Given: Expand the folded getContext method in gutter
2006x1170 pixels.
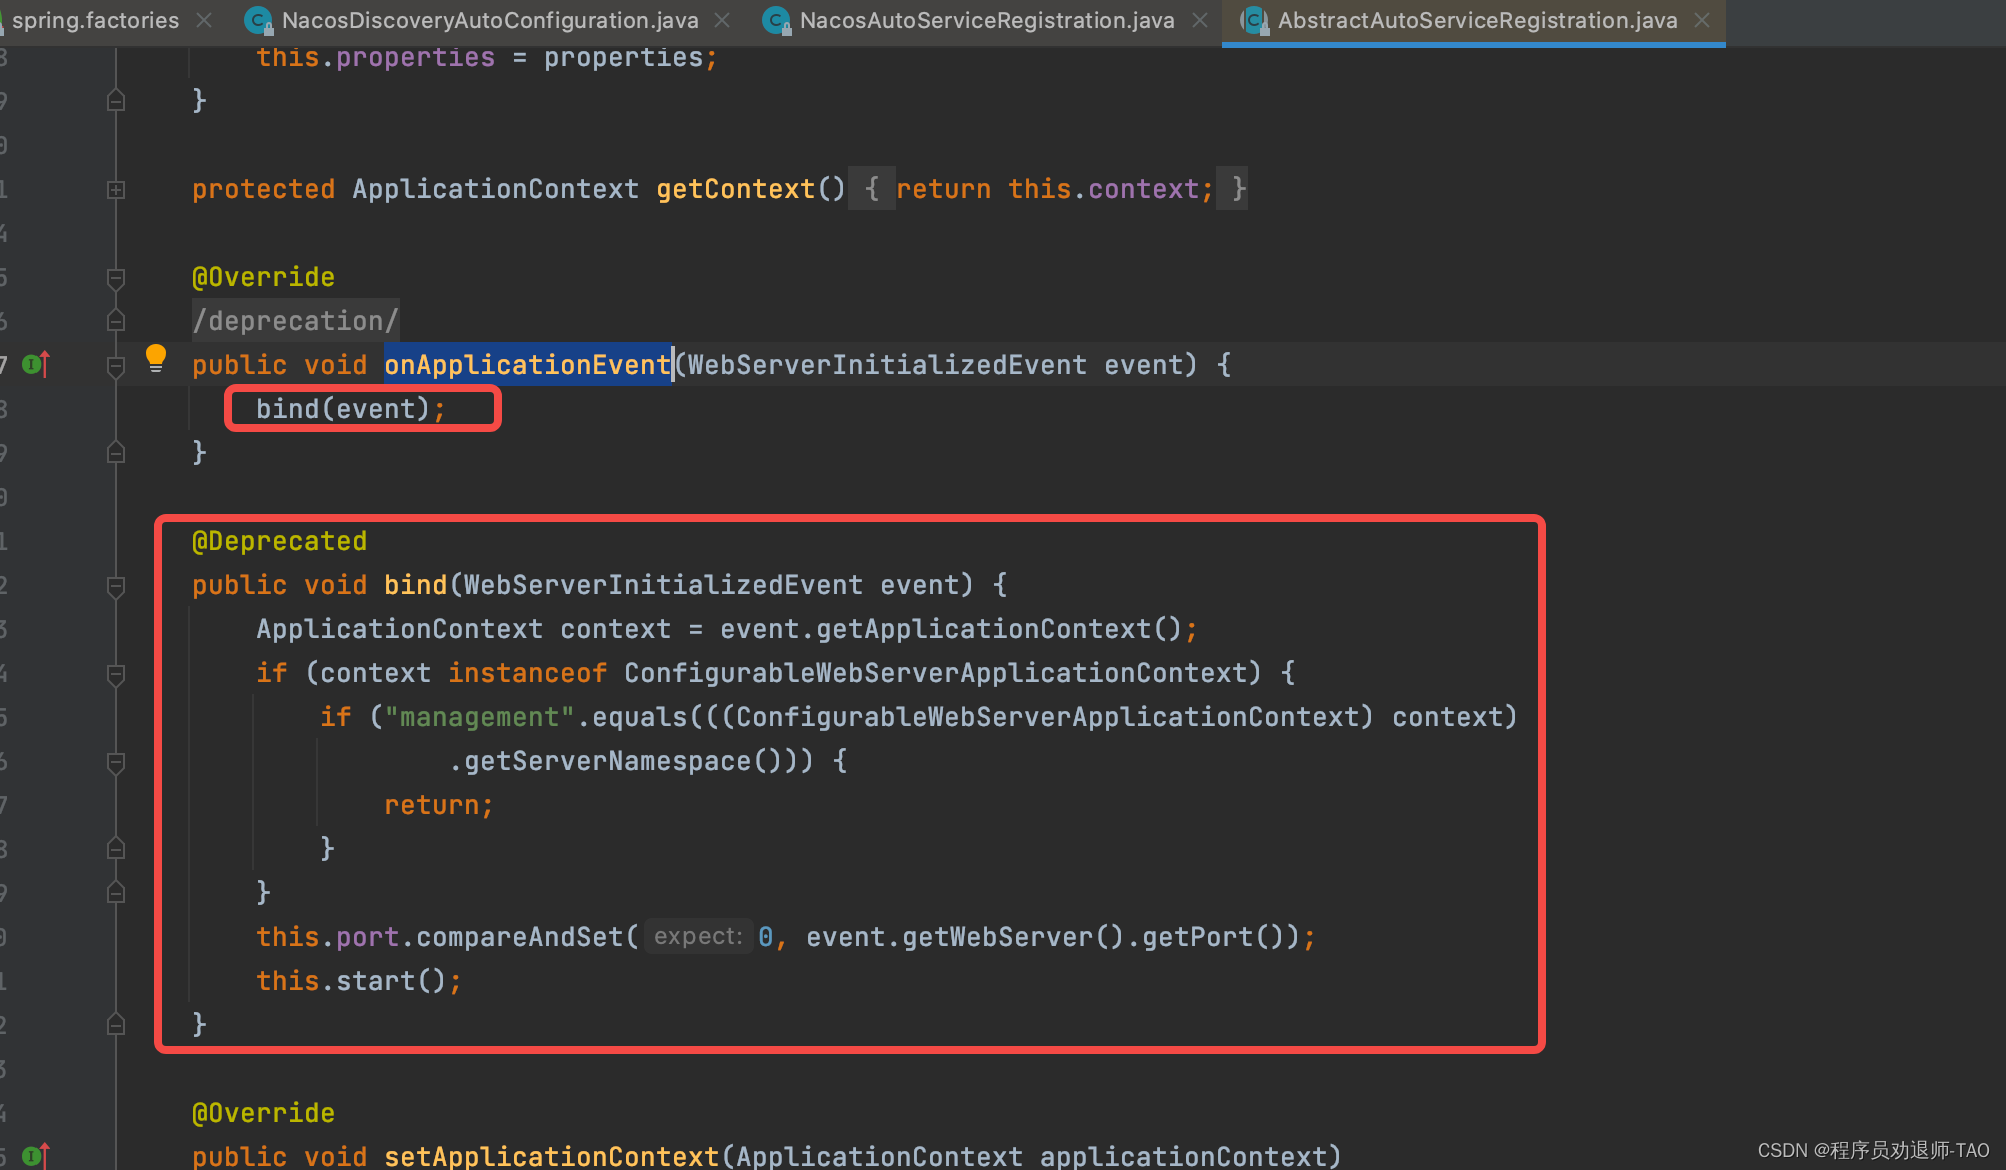Looking at the screenshot, I should [x=116, y=189].
